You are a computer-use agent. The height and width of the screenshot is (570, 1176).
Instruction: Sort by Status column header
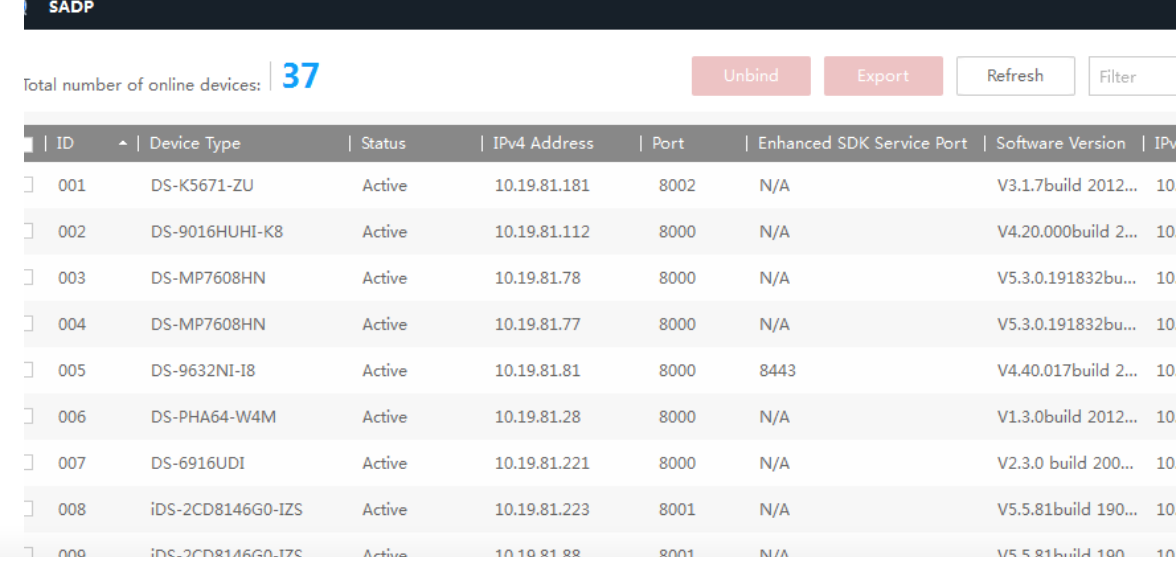point(383,143)
